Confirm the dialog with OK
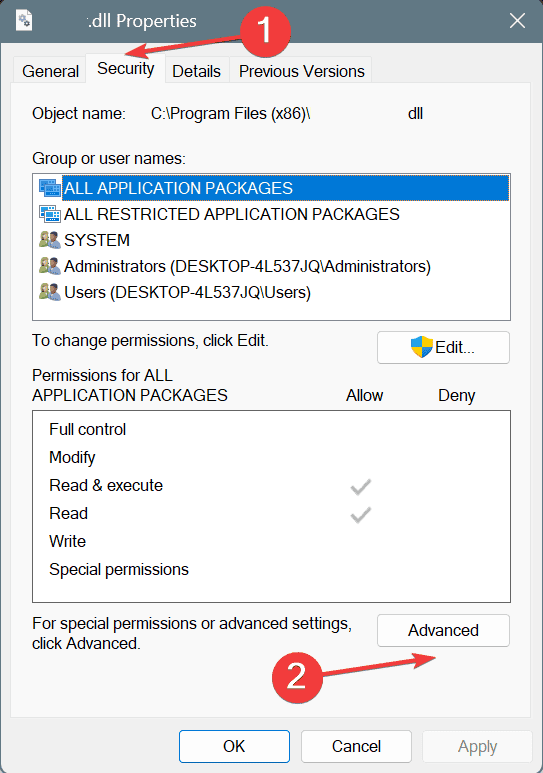The image size is (543, 773). (234, 746)
